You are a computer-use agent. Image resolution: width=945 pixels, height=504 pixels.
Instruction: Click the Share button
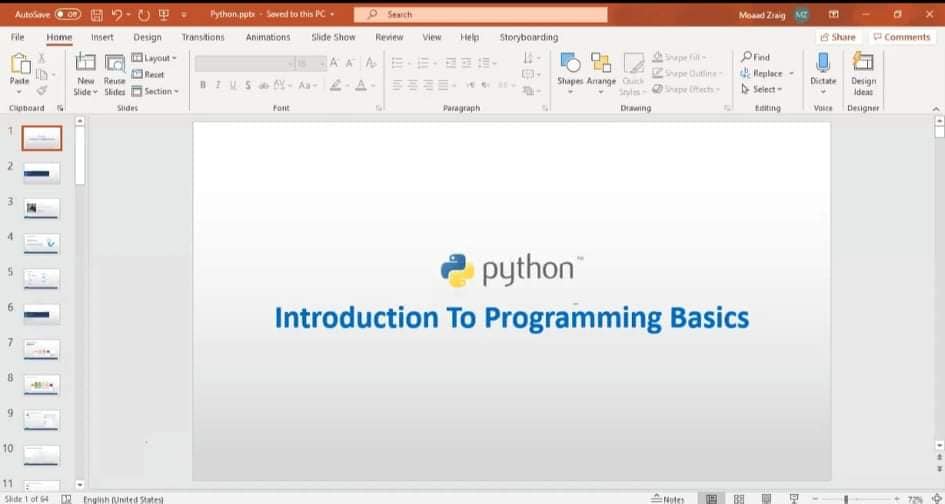click(837, 37)
